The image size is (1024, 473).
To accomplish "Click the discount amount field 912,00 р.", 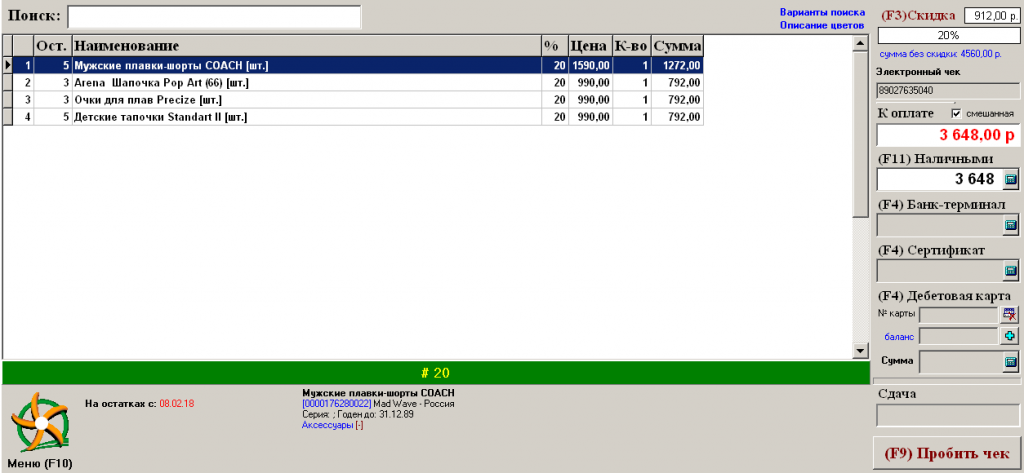I will tap(991, 16).
